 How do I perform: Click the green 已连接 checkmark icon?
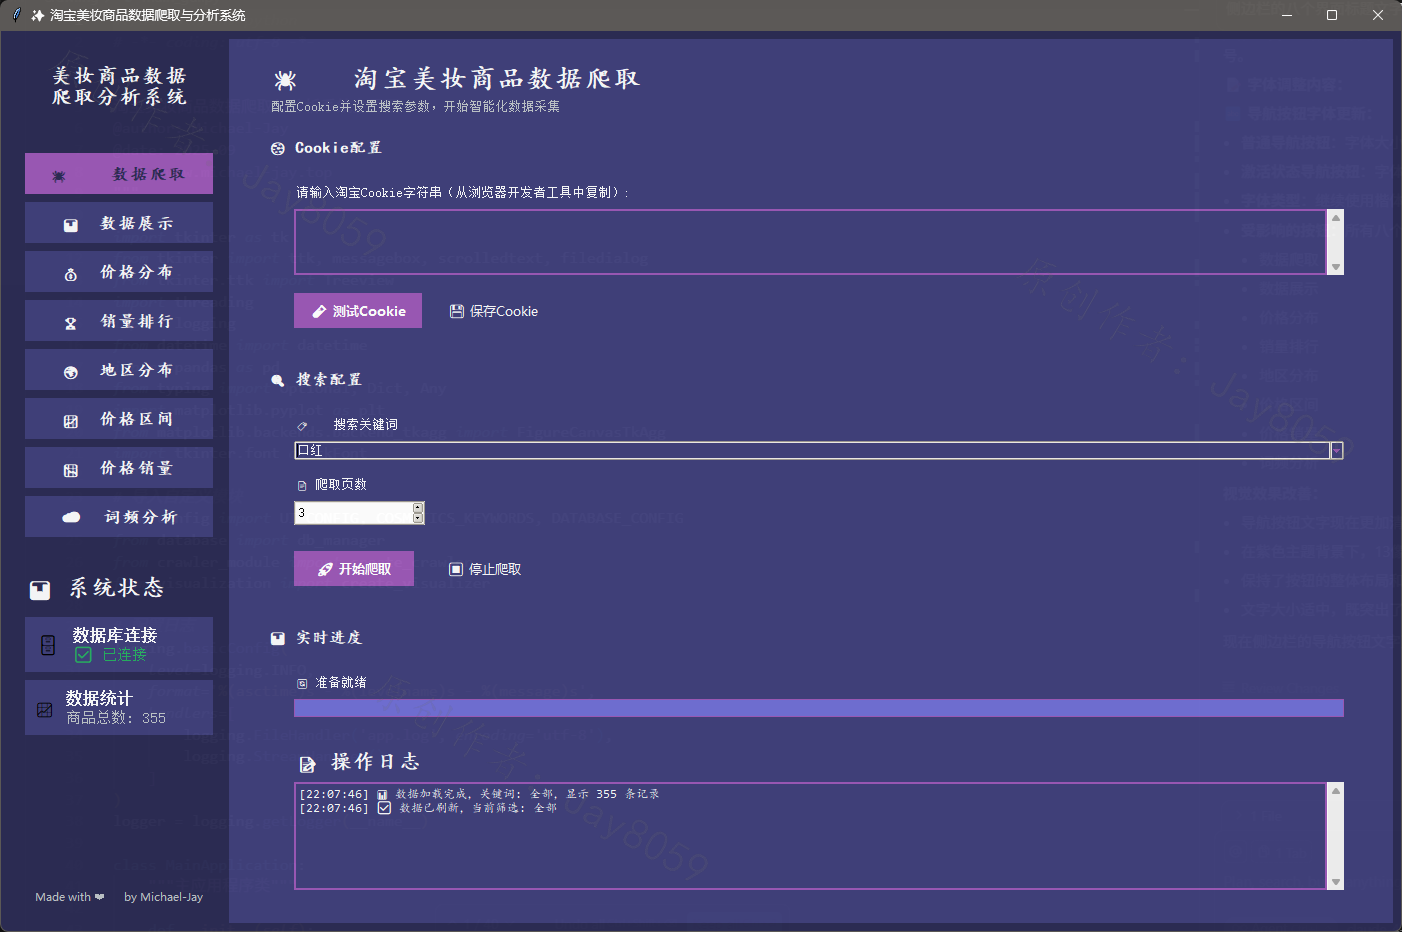pyautogui.click(x=84, y=655)
